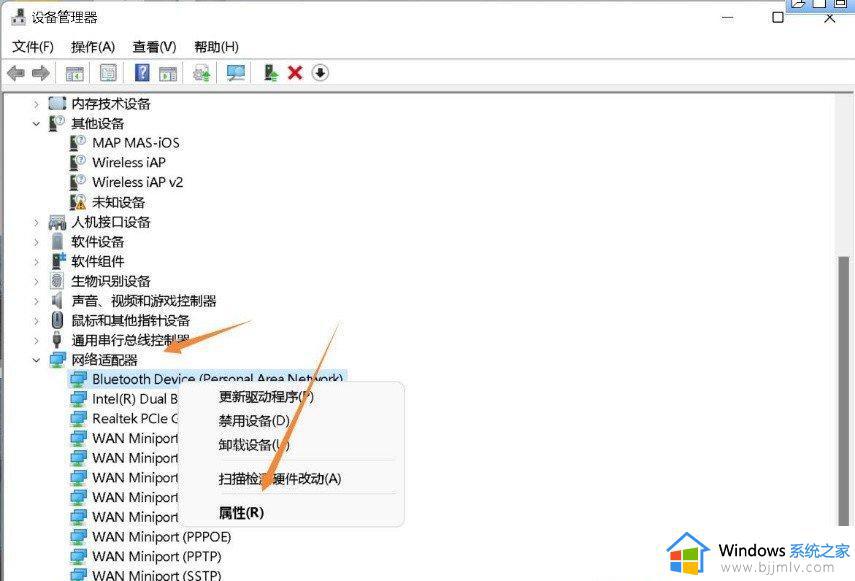Select MAP MAS-iOS device

(136, 143)
